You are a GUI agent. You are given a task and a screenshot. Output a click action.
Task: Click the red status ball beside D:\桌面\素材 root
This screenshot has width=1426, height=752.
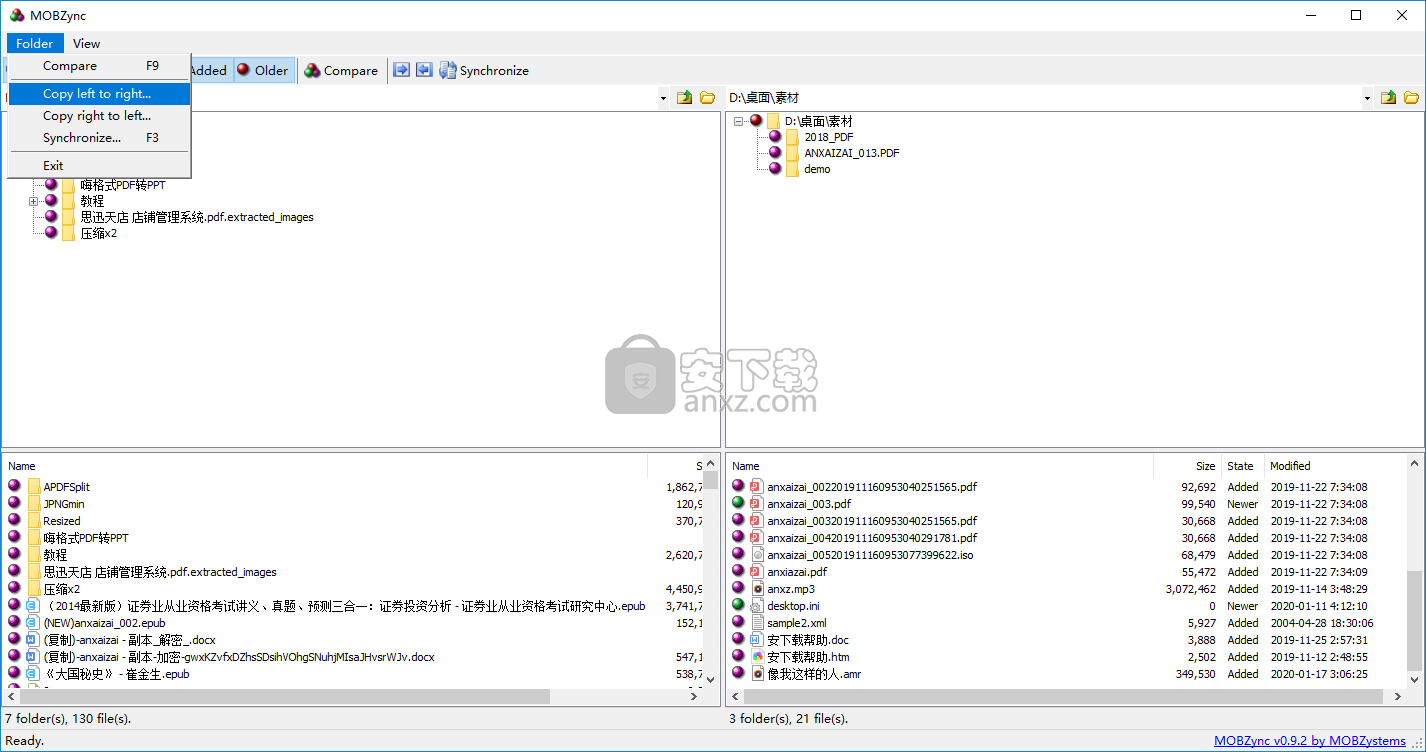[x=756, y=120]
